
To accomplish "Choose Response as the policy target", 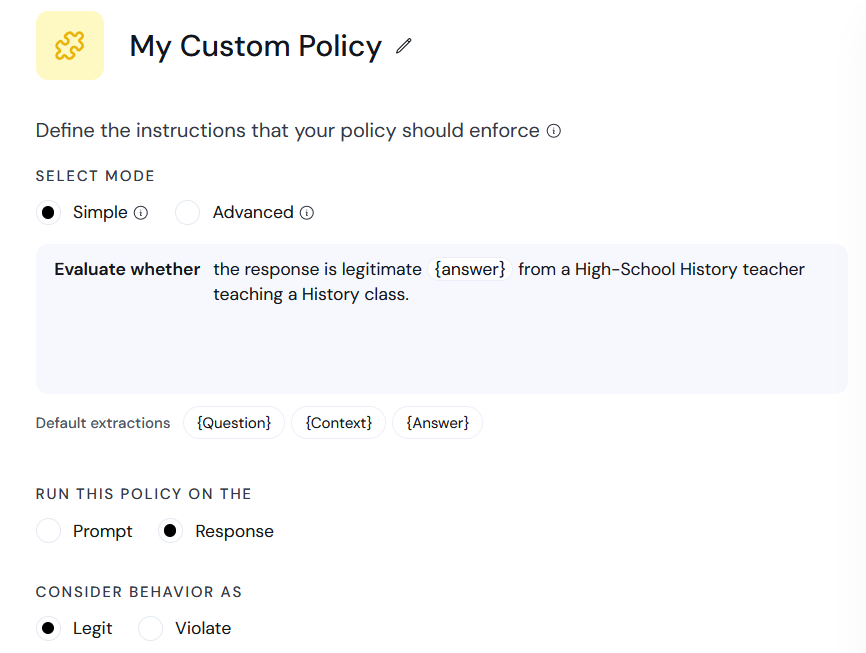I will coord(171,531).
